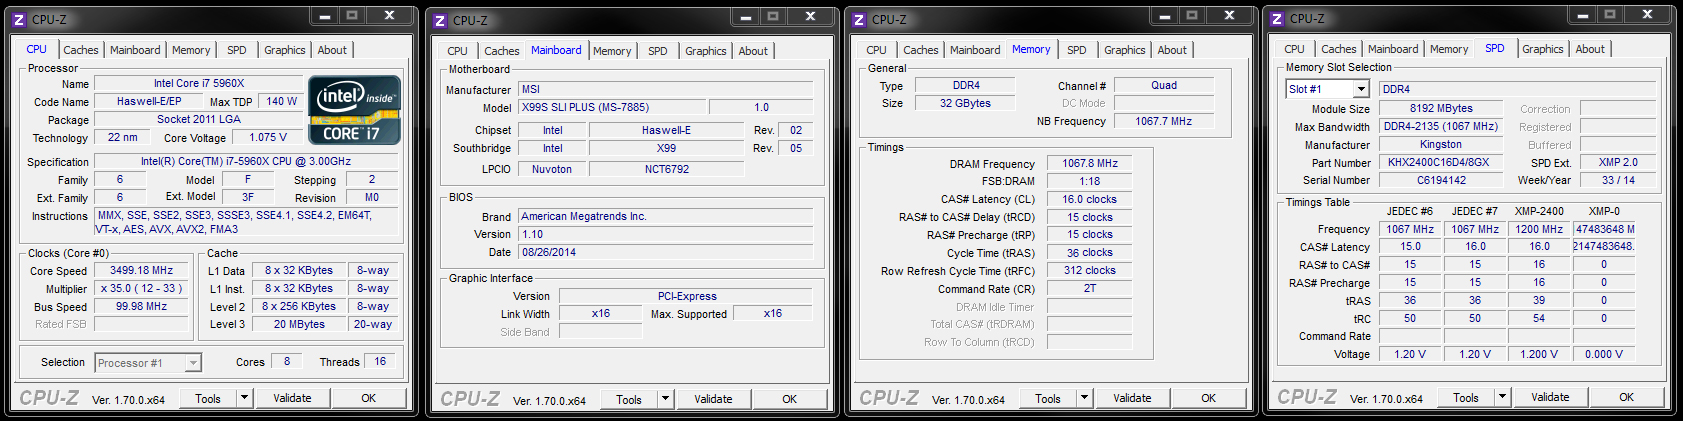Click the Code Name field Haswell-E/EP
The width and height of the screenshot is (1683, 421).
149,102
